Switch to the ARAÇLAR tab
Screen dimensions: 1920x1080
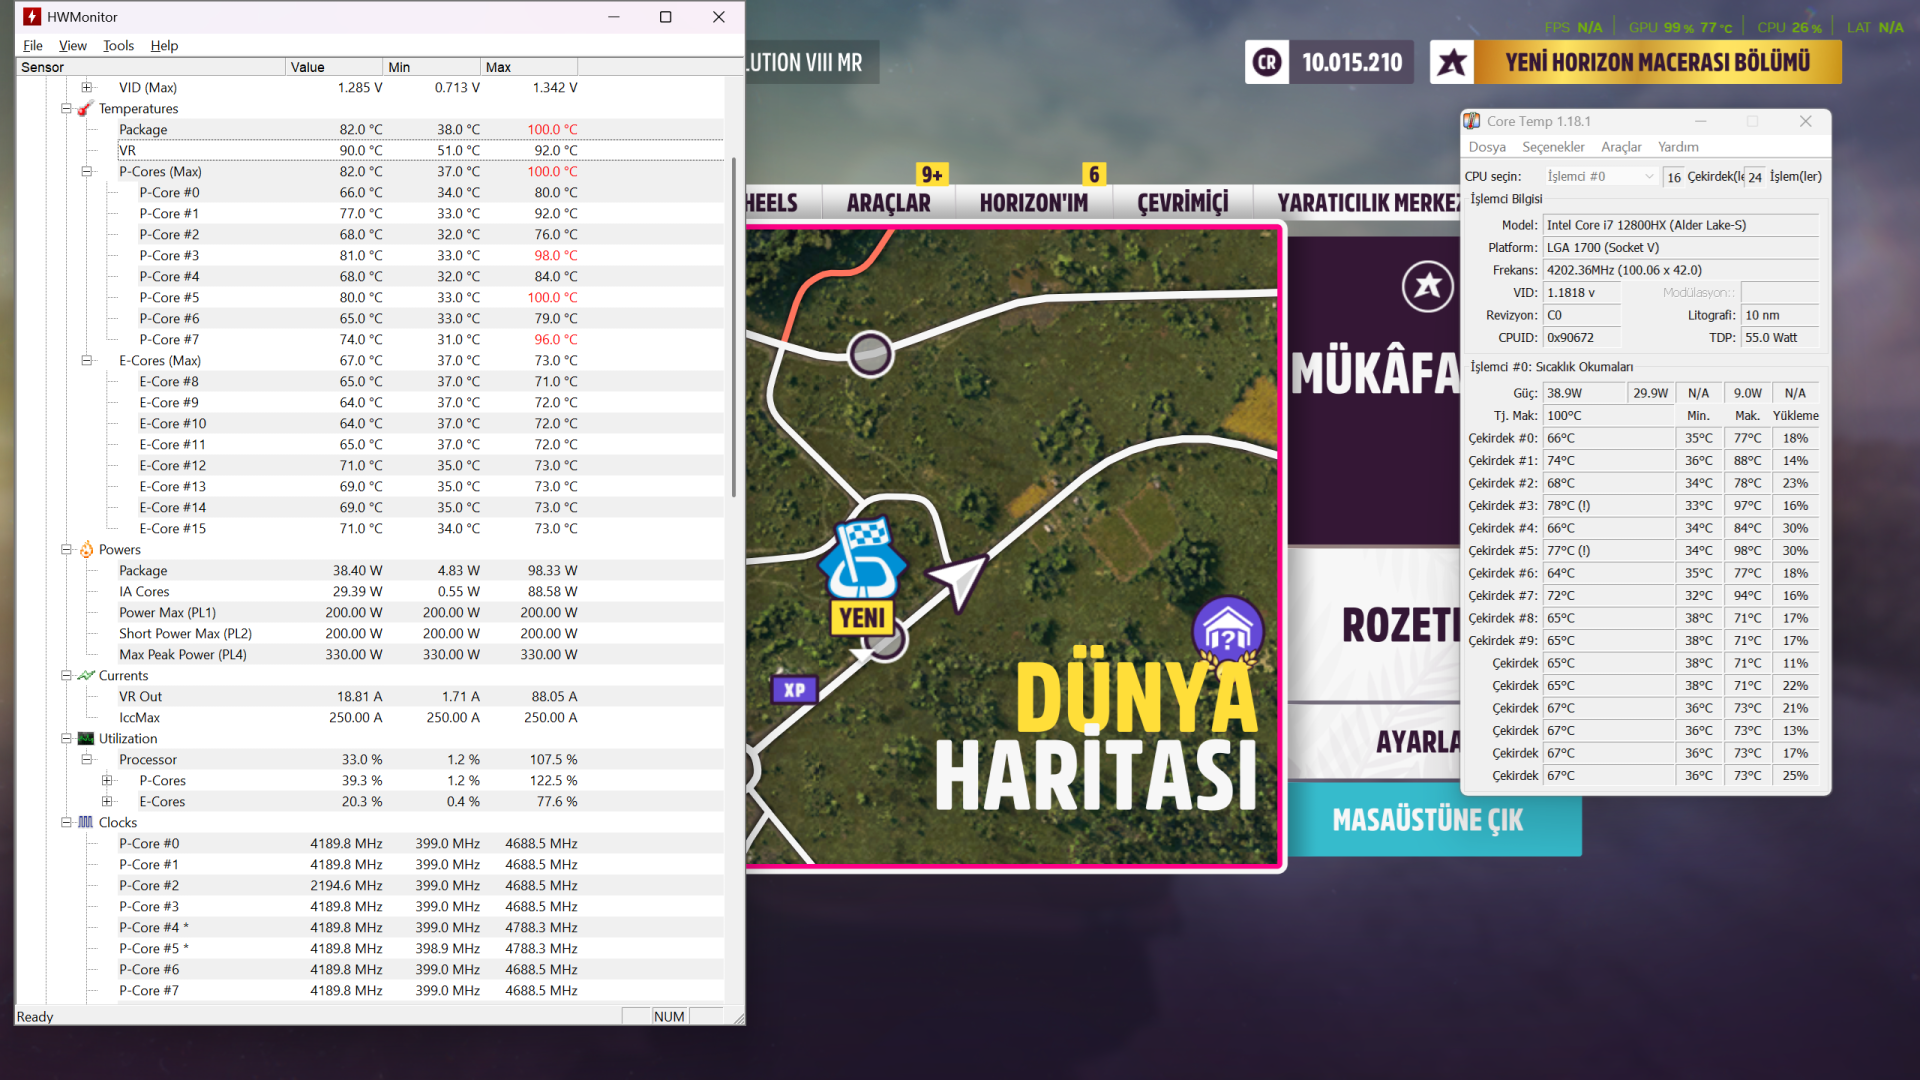click(x=888, y=203)
